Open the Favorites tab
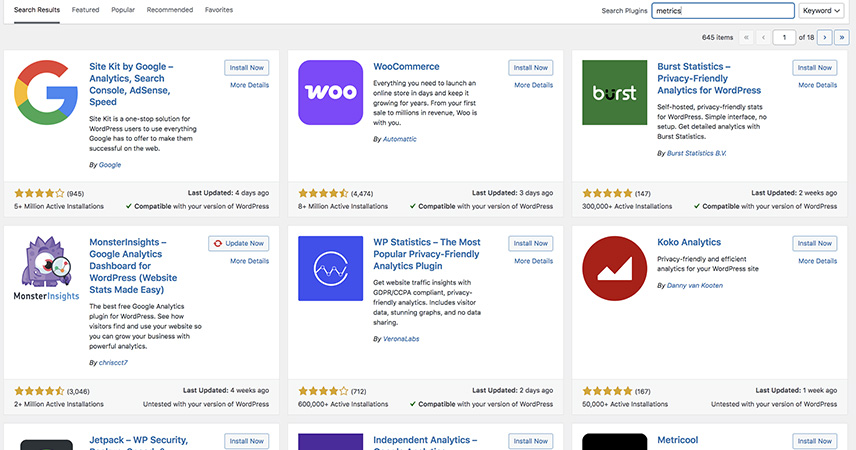 219,10
